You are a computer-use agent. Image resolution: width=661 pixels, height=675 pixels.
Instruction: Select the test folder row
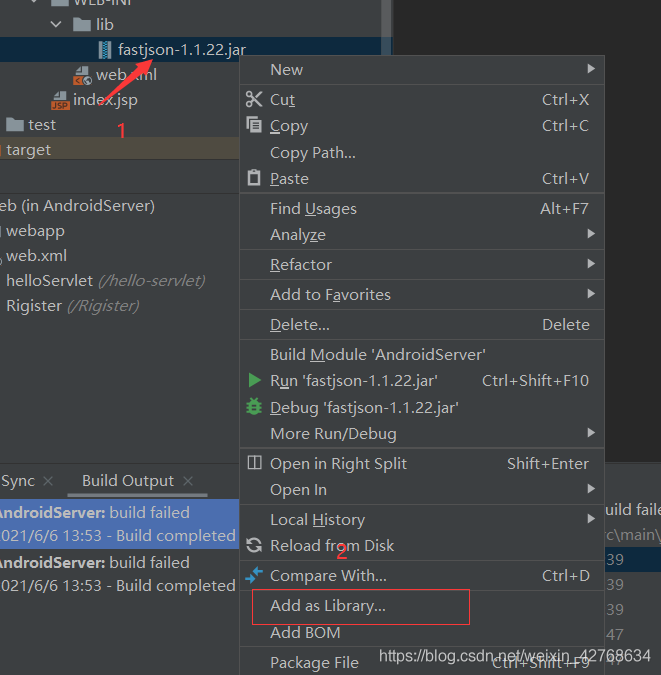(120, 125)
